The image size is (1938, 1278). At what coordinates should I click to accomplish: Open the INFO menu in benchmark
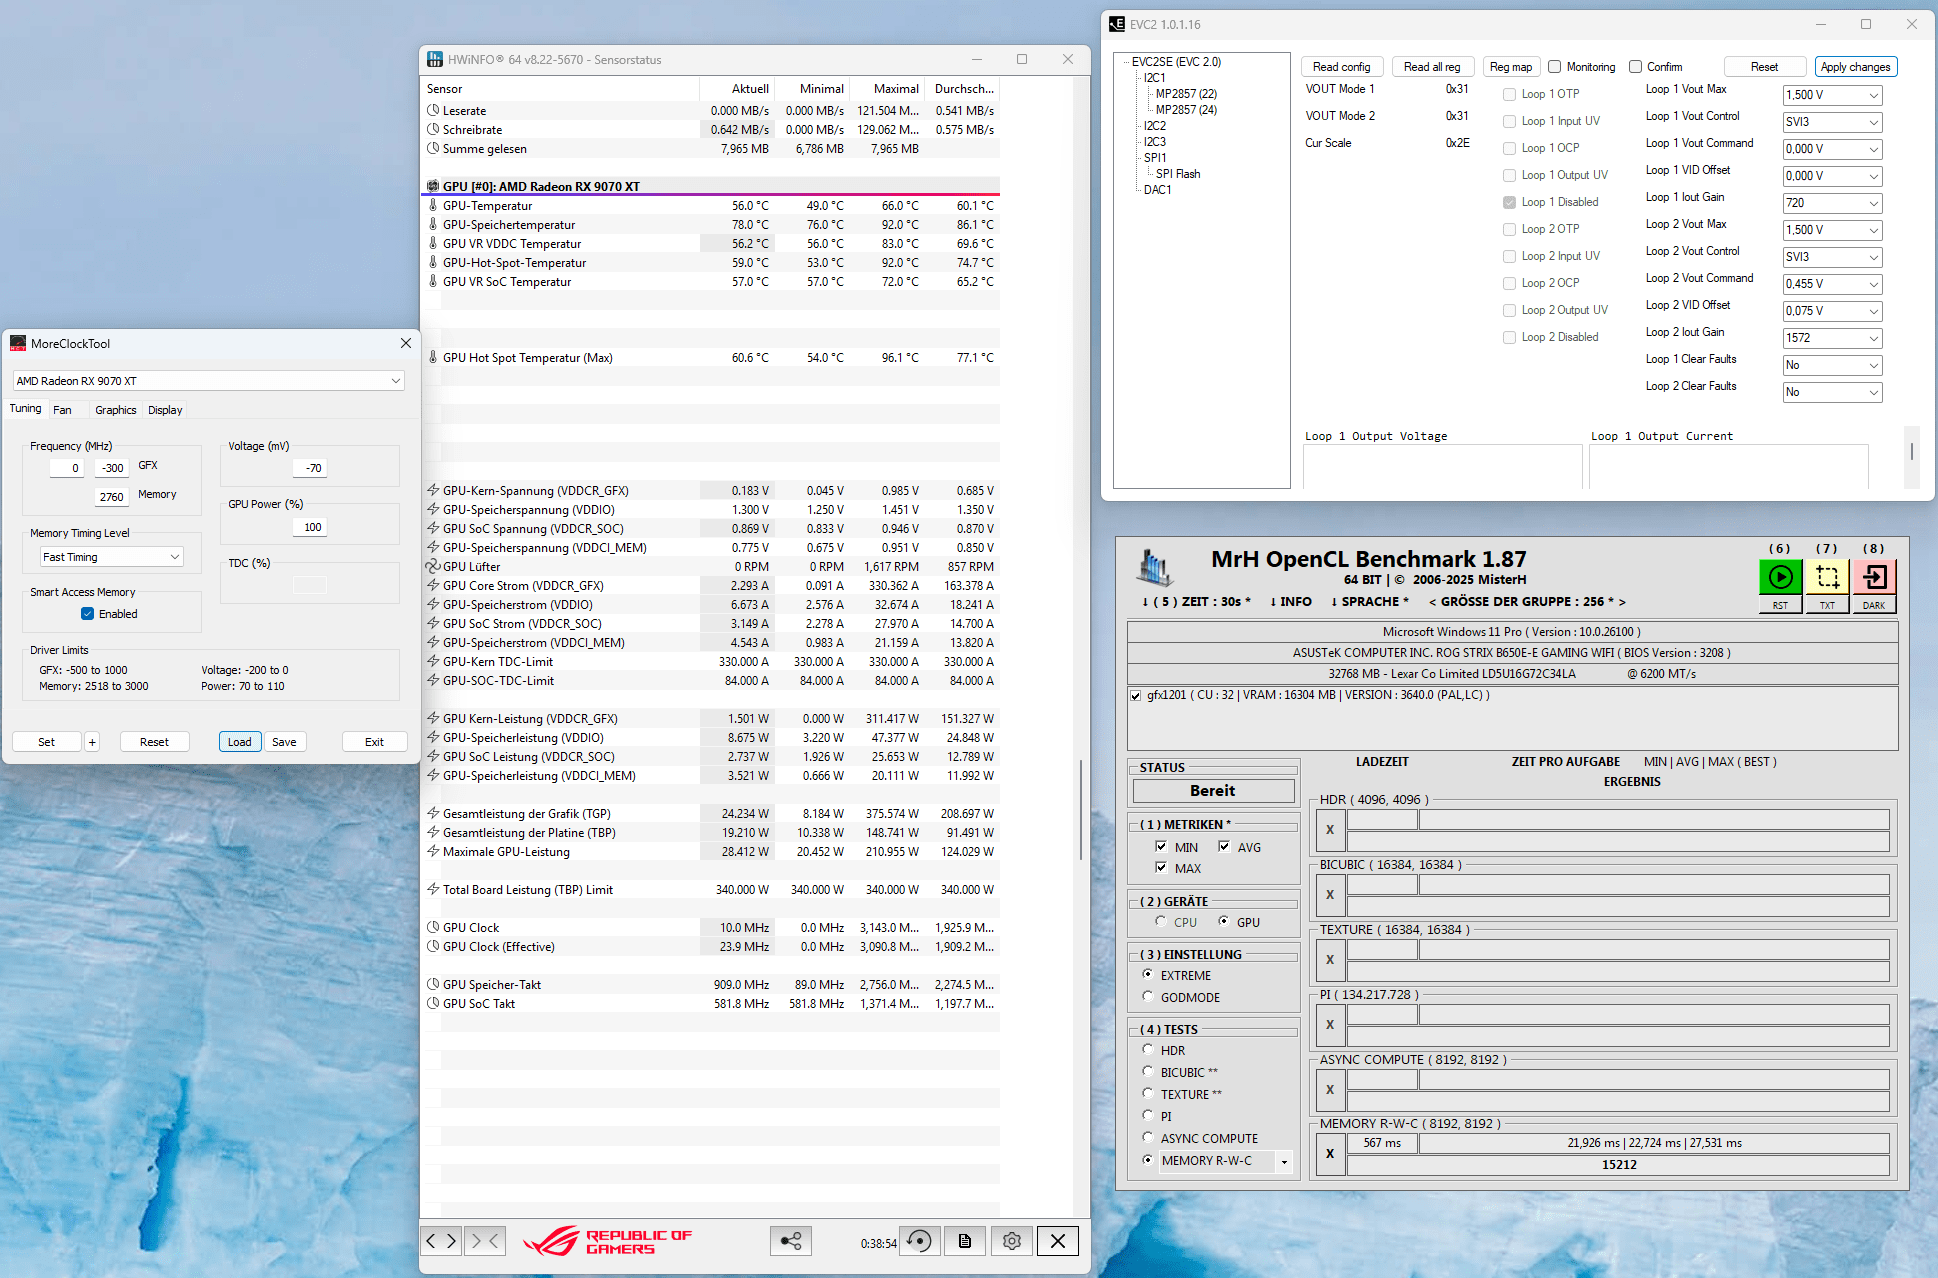point(1291,602)
